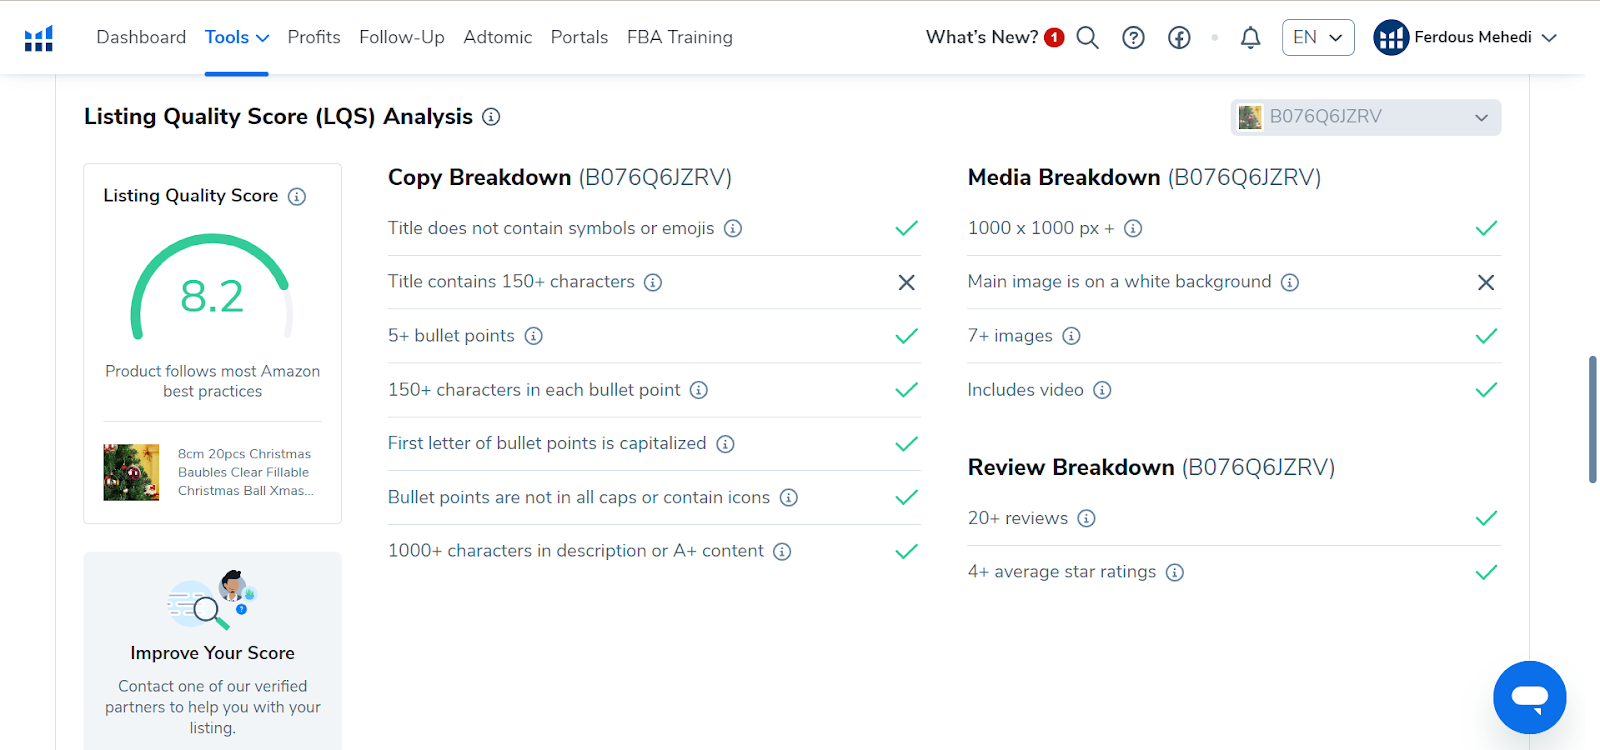Open the EN language dropdown
The height and width of the screenshot is (750, 1600).
[x=1318, y=38]
